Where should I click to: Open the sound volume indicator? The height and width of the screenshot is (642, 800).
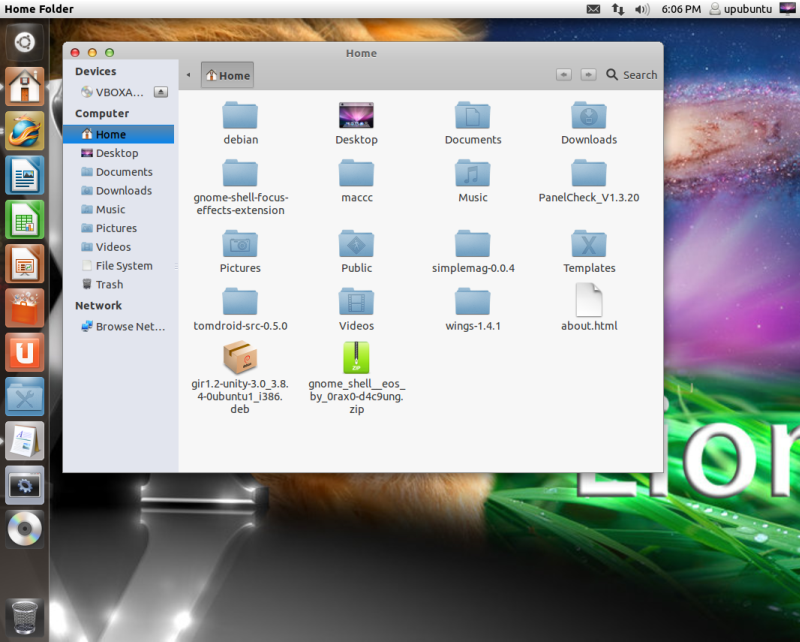click(x=642, y=9)
